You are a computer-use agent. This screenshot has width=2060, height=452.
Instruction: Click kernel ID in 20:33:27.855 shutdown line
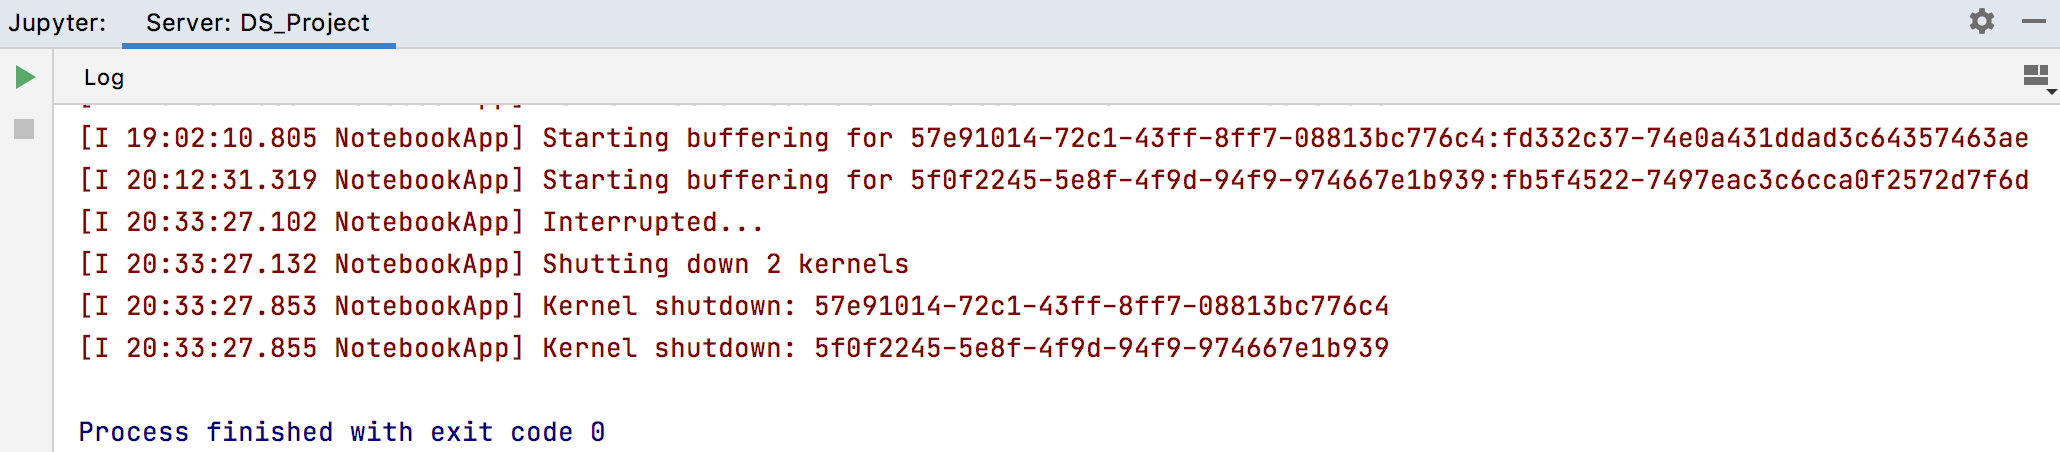pyautogui.click(x=1101, y=348)
